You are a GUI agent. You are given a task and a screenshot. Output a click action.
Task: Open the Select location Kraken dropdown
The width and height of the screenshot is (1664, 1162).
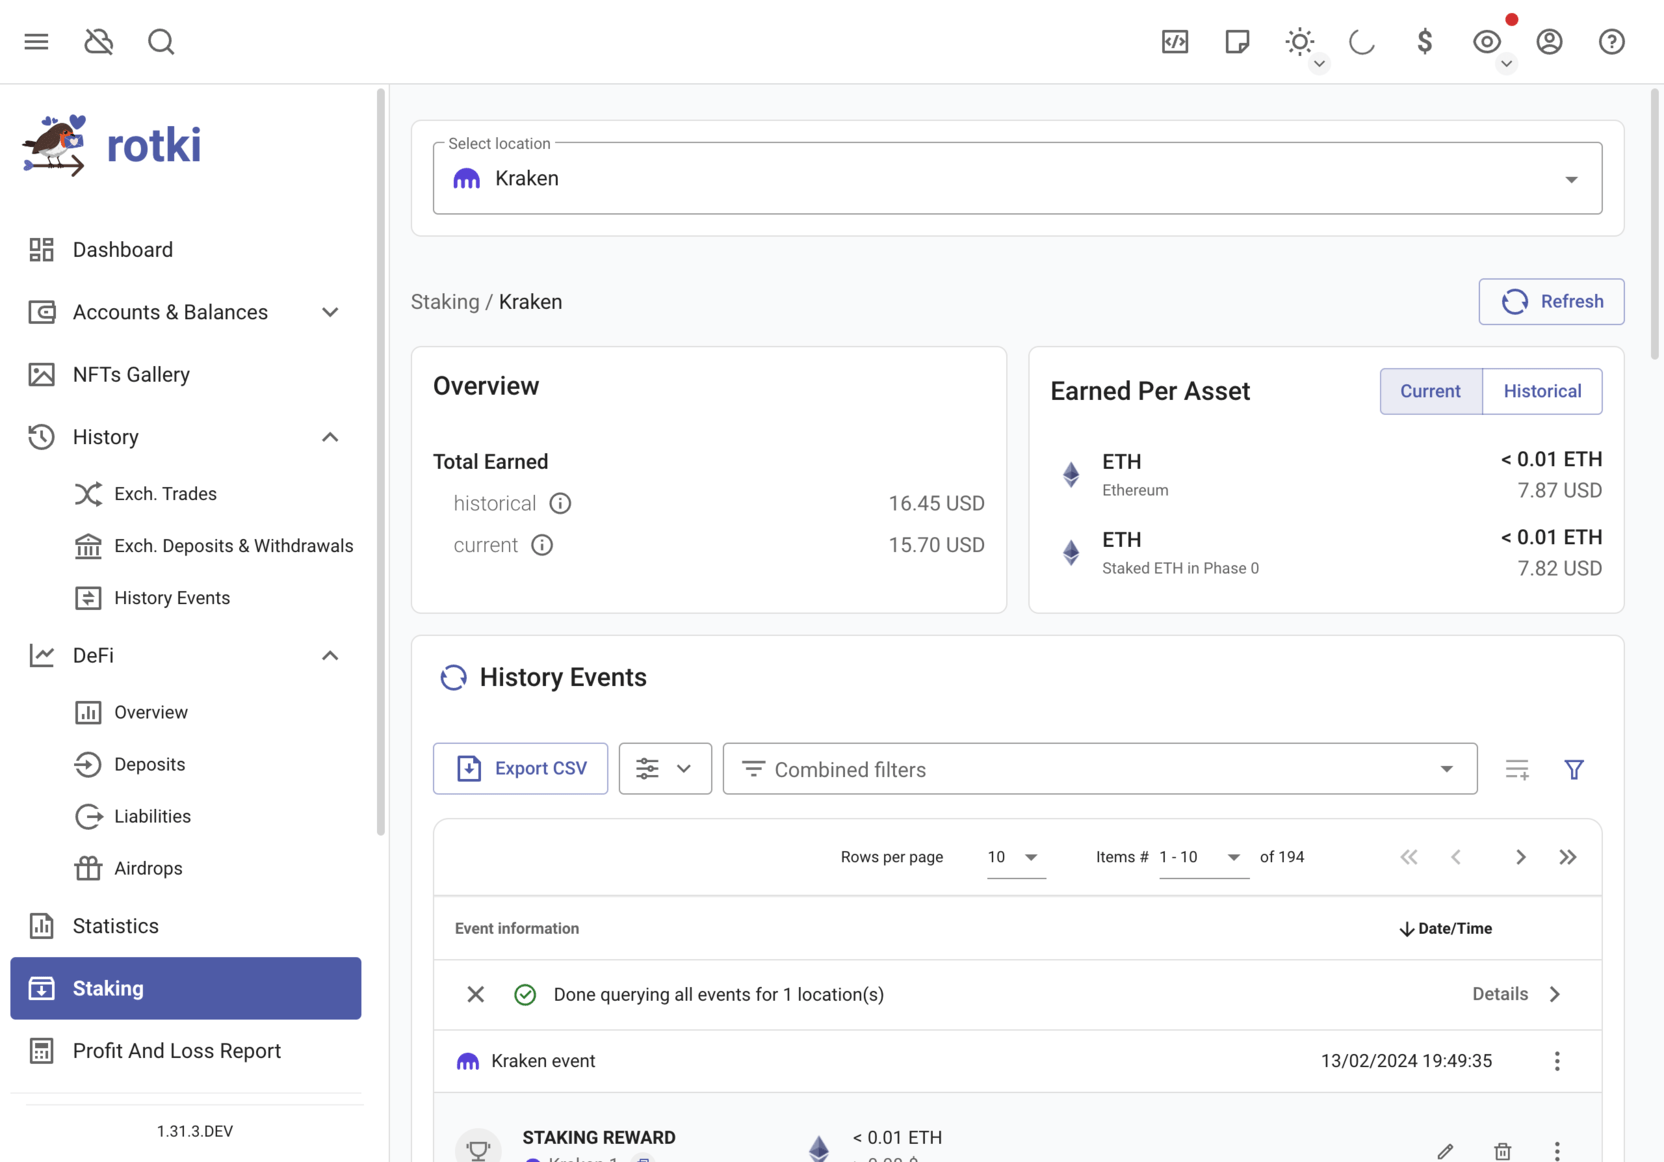tap(1017, 178)
